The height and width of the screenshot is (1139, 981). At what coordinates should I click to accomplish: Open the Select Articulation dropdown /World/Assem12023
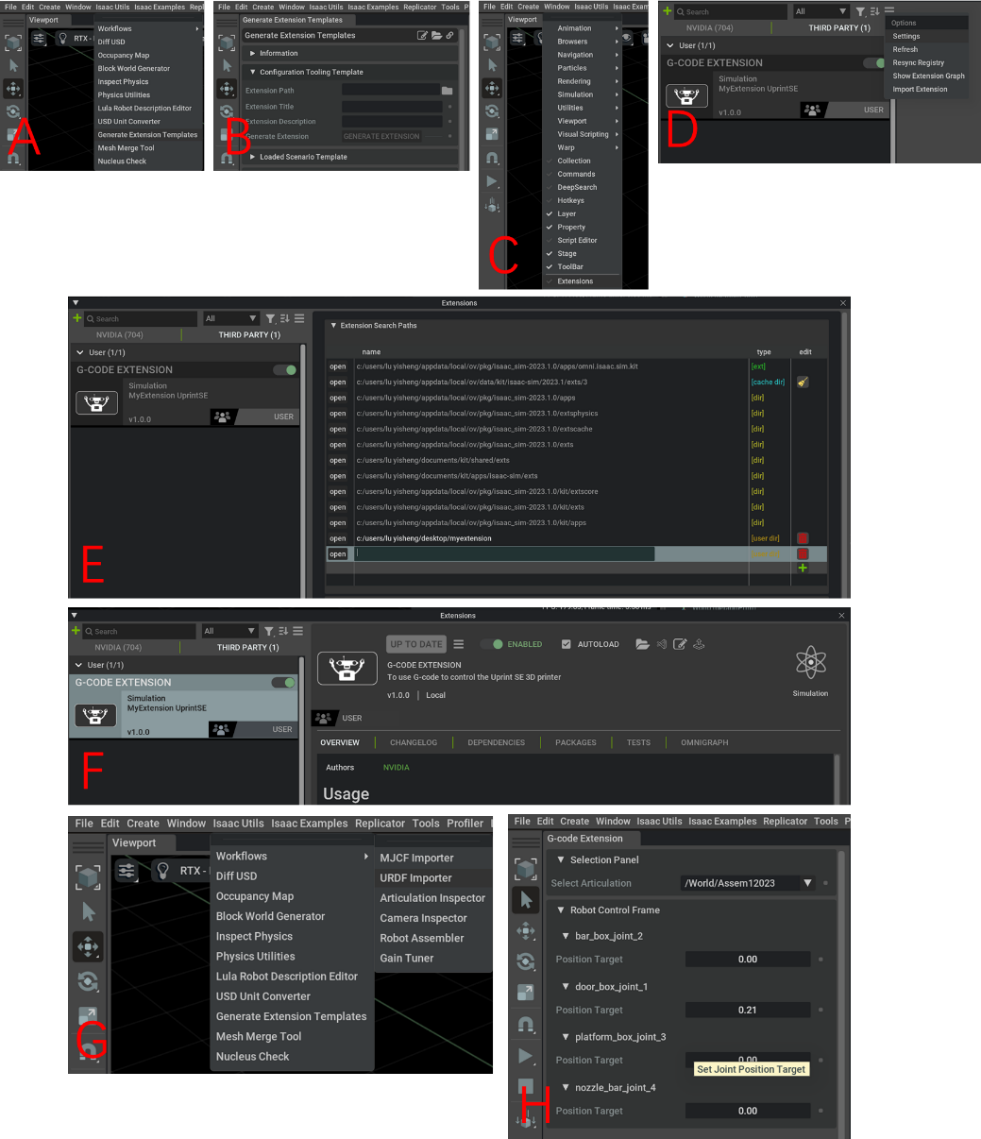(x=746, y=883)
